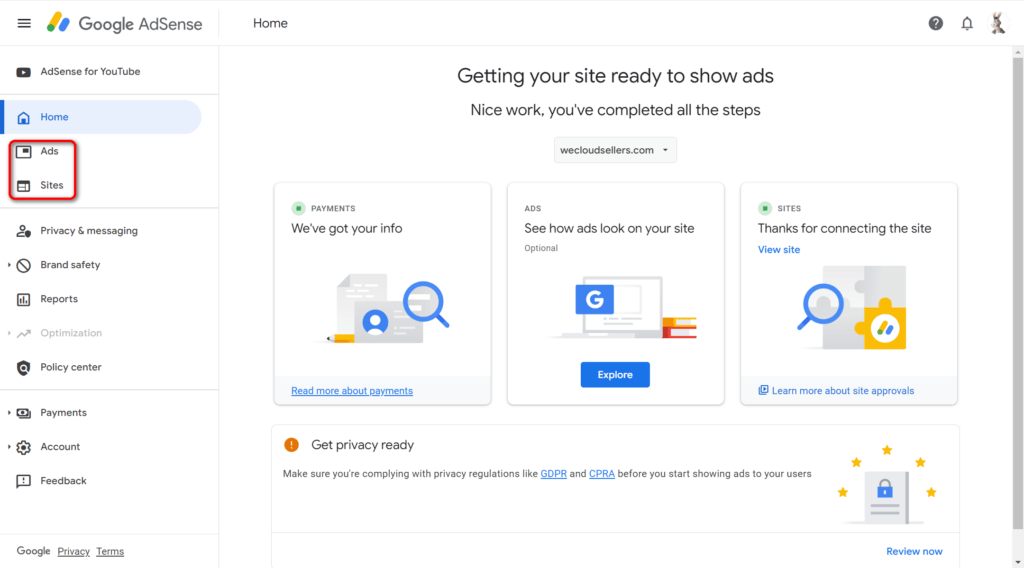The height and width of the screenshot is (568, 1024).
Task: Expand the Brand safety submenu arrow
Action: [x=9, y=265]
